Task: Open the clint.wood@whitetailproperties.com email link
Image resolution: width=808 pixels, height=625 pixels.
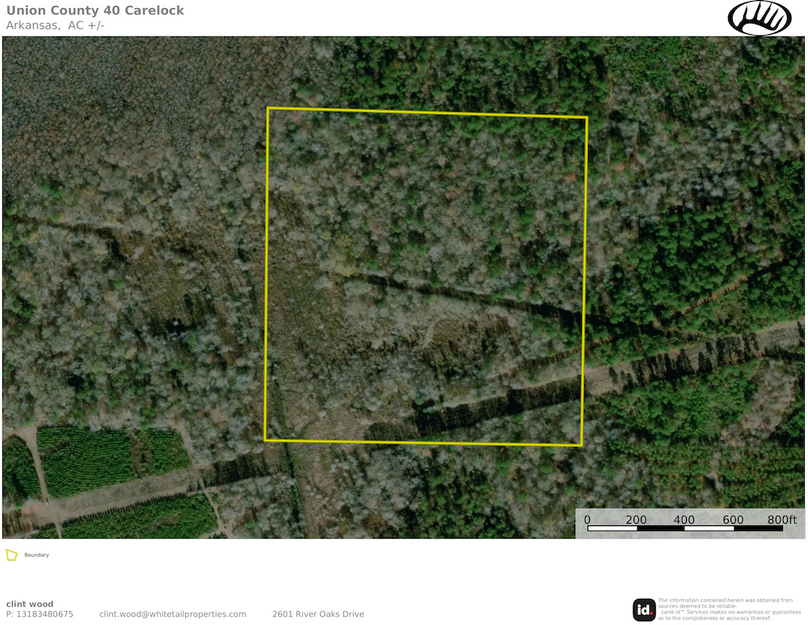Action: [x=173, y=614]
